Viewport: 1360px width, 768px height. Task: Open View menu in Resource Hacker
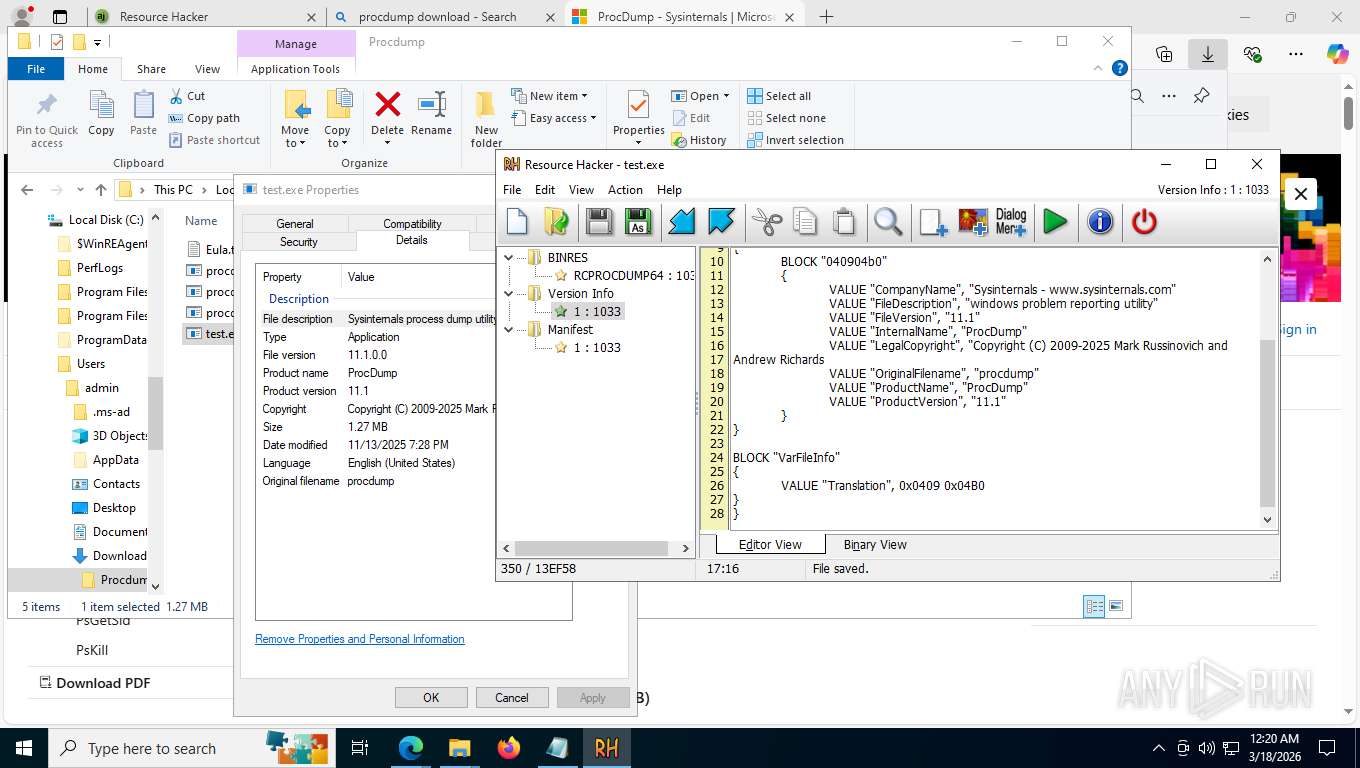click(581, 190)
